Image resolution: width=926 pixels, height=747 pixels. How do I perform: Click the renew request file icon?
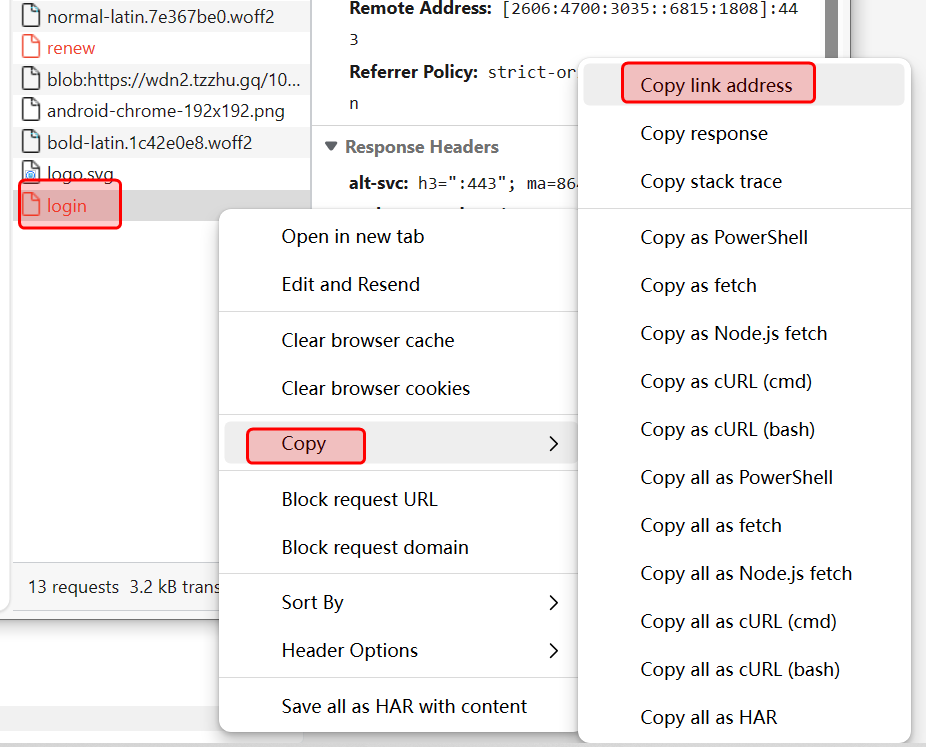point(30,48)
